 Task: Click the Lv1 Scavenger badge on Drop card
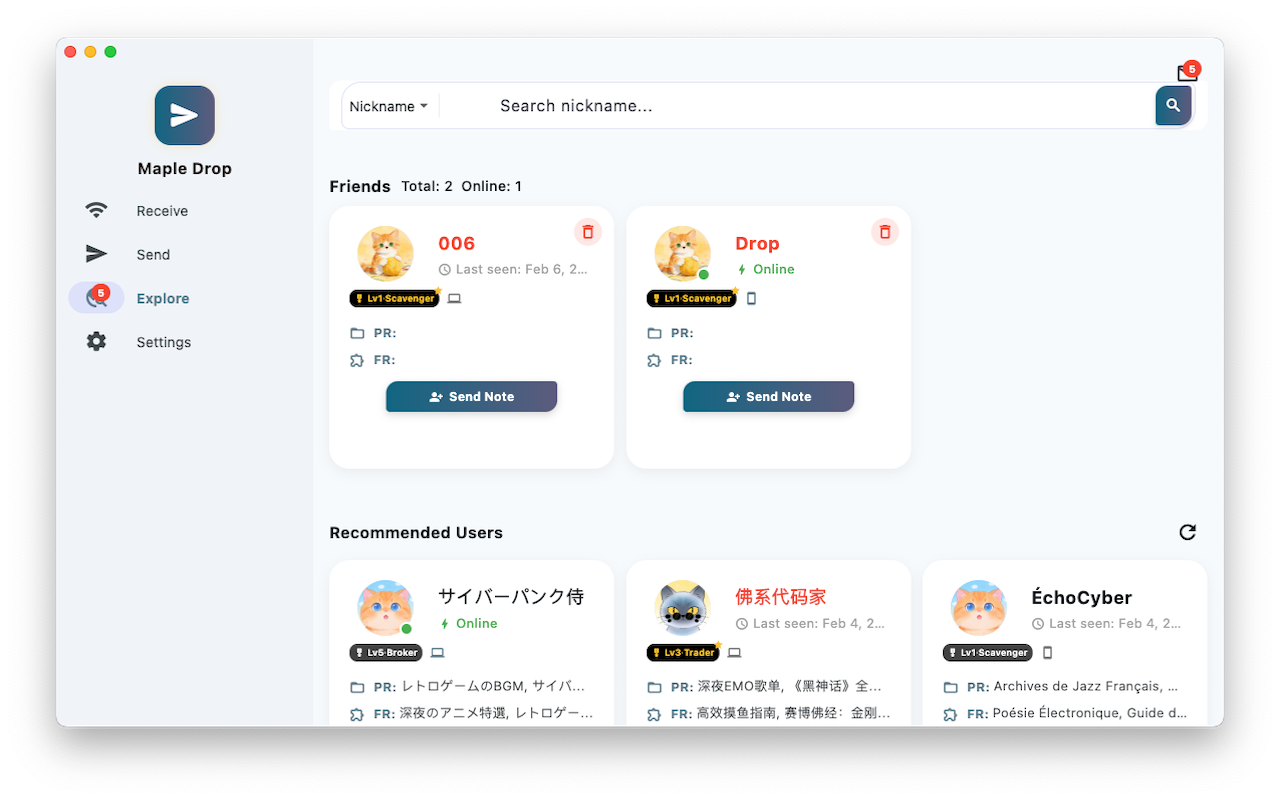point(691,298)
